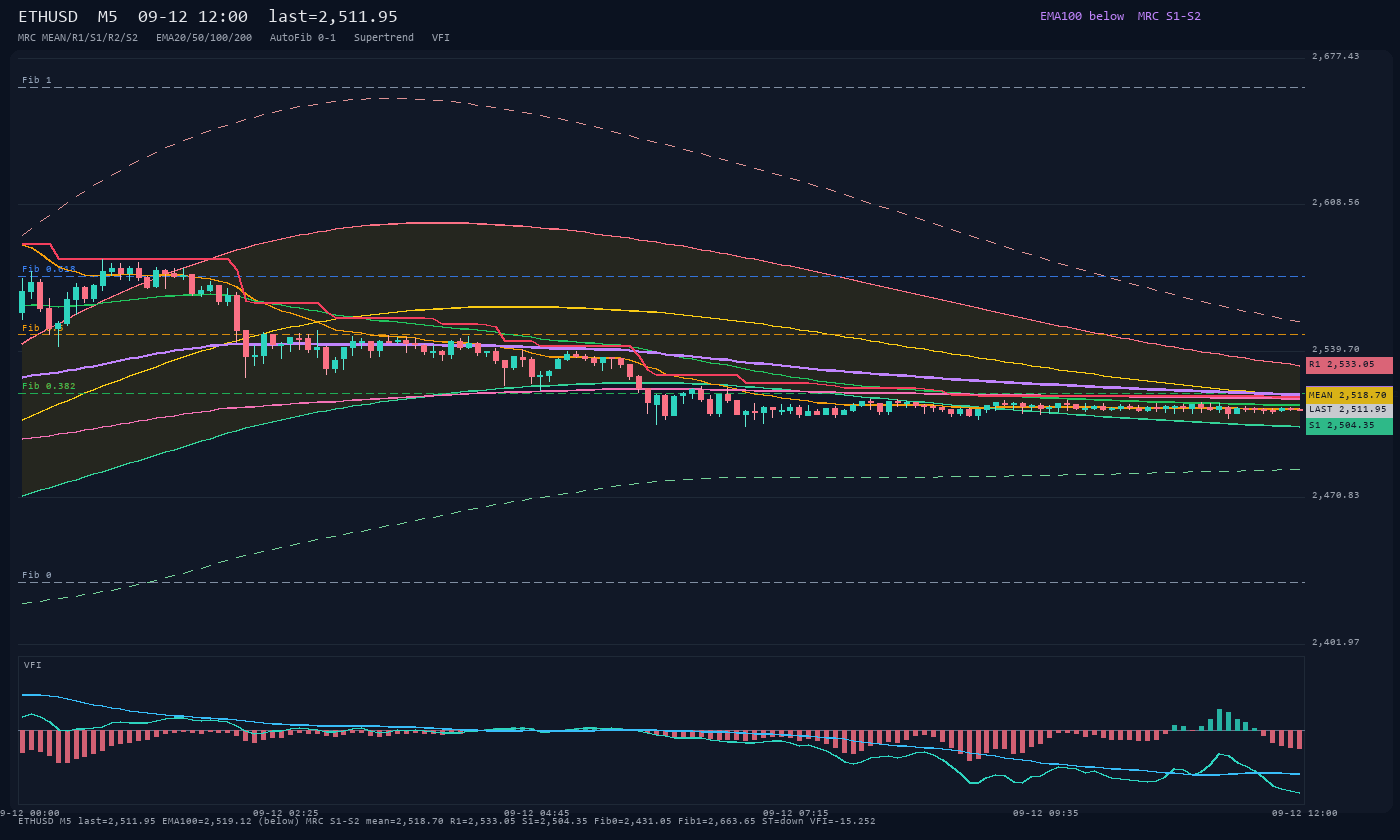Click the R1 2,533.05 price tag
This screenshot has width=1400, height=840.
[x=1349, y=365]
